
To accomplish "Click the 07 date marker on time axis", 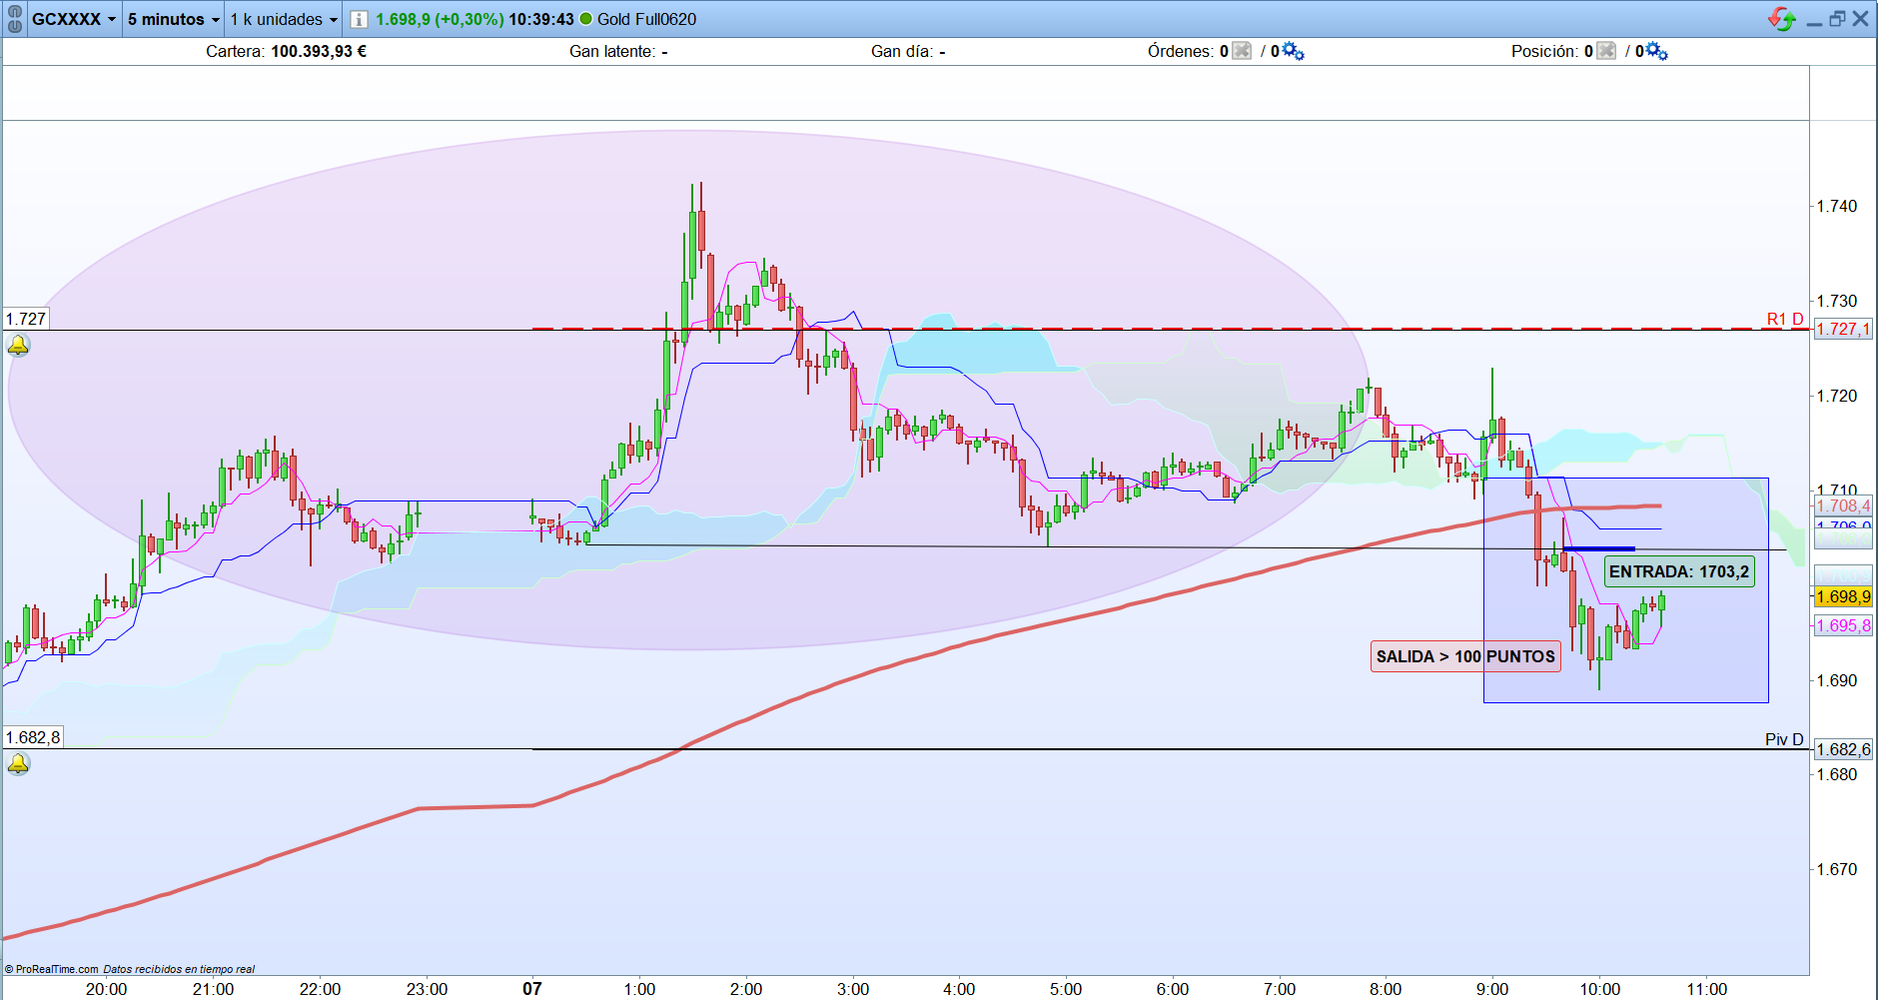I will click(532, 989).
